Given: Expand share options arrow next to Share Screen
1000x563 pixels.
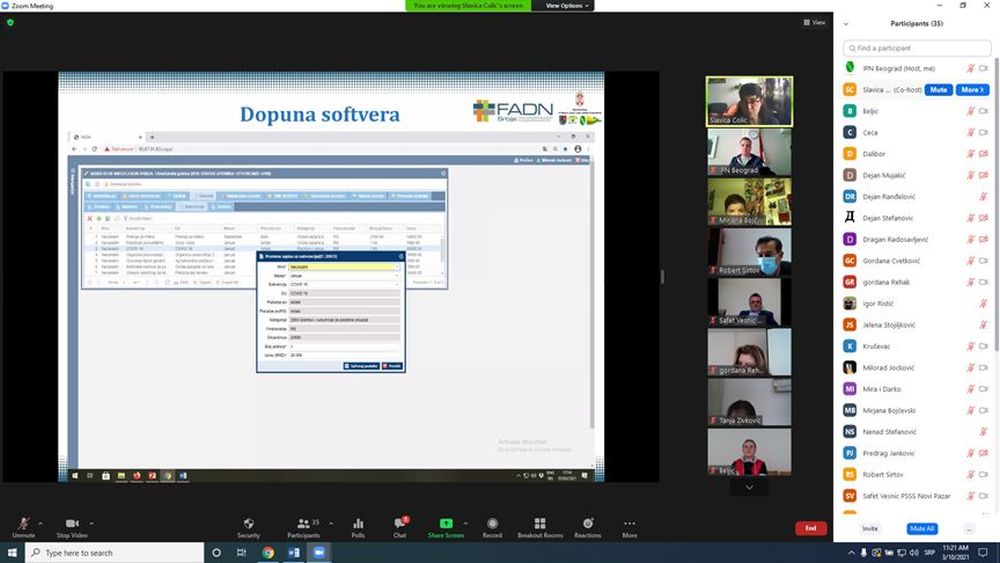Looking at the screenshot, I should [466, 523].
